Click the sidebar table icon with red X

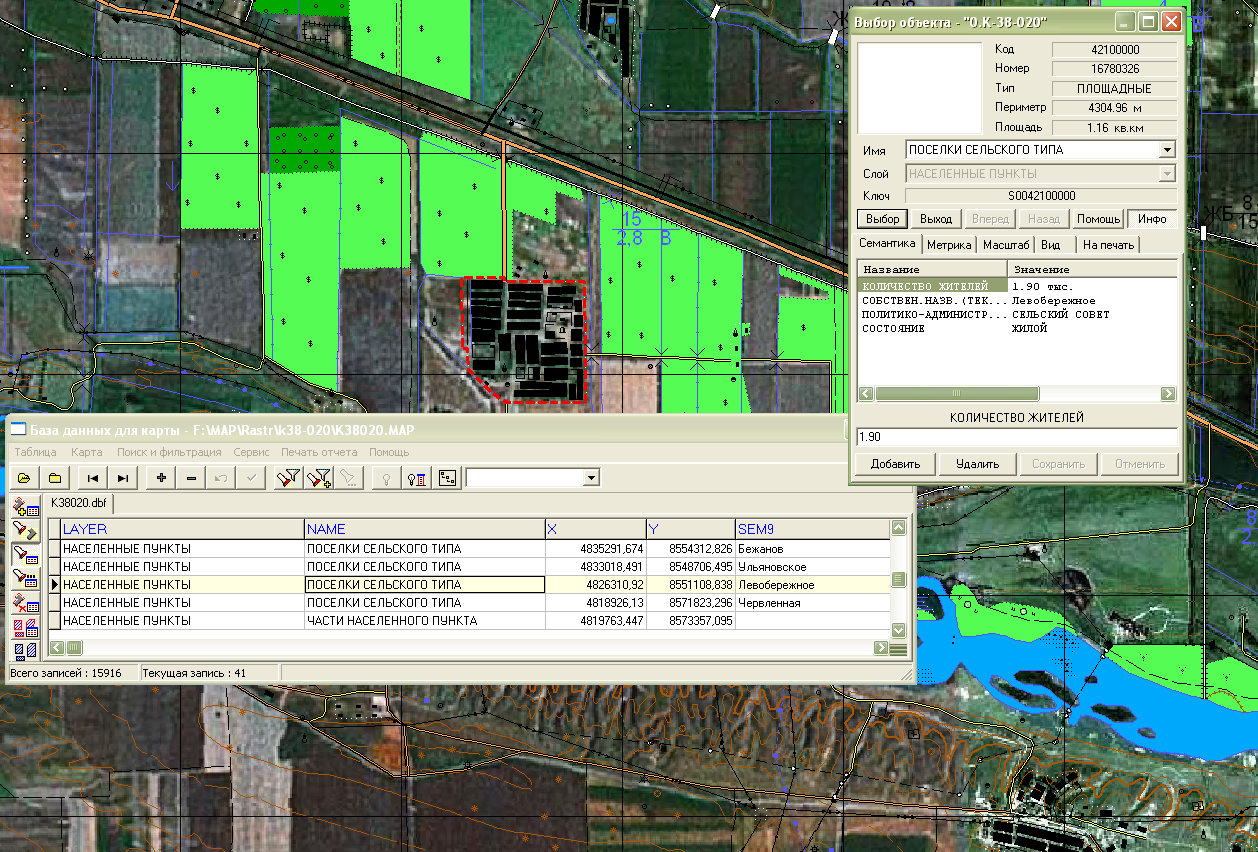pyautogui.click(x=25, y=602)
